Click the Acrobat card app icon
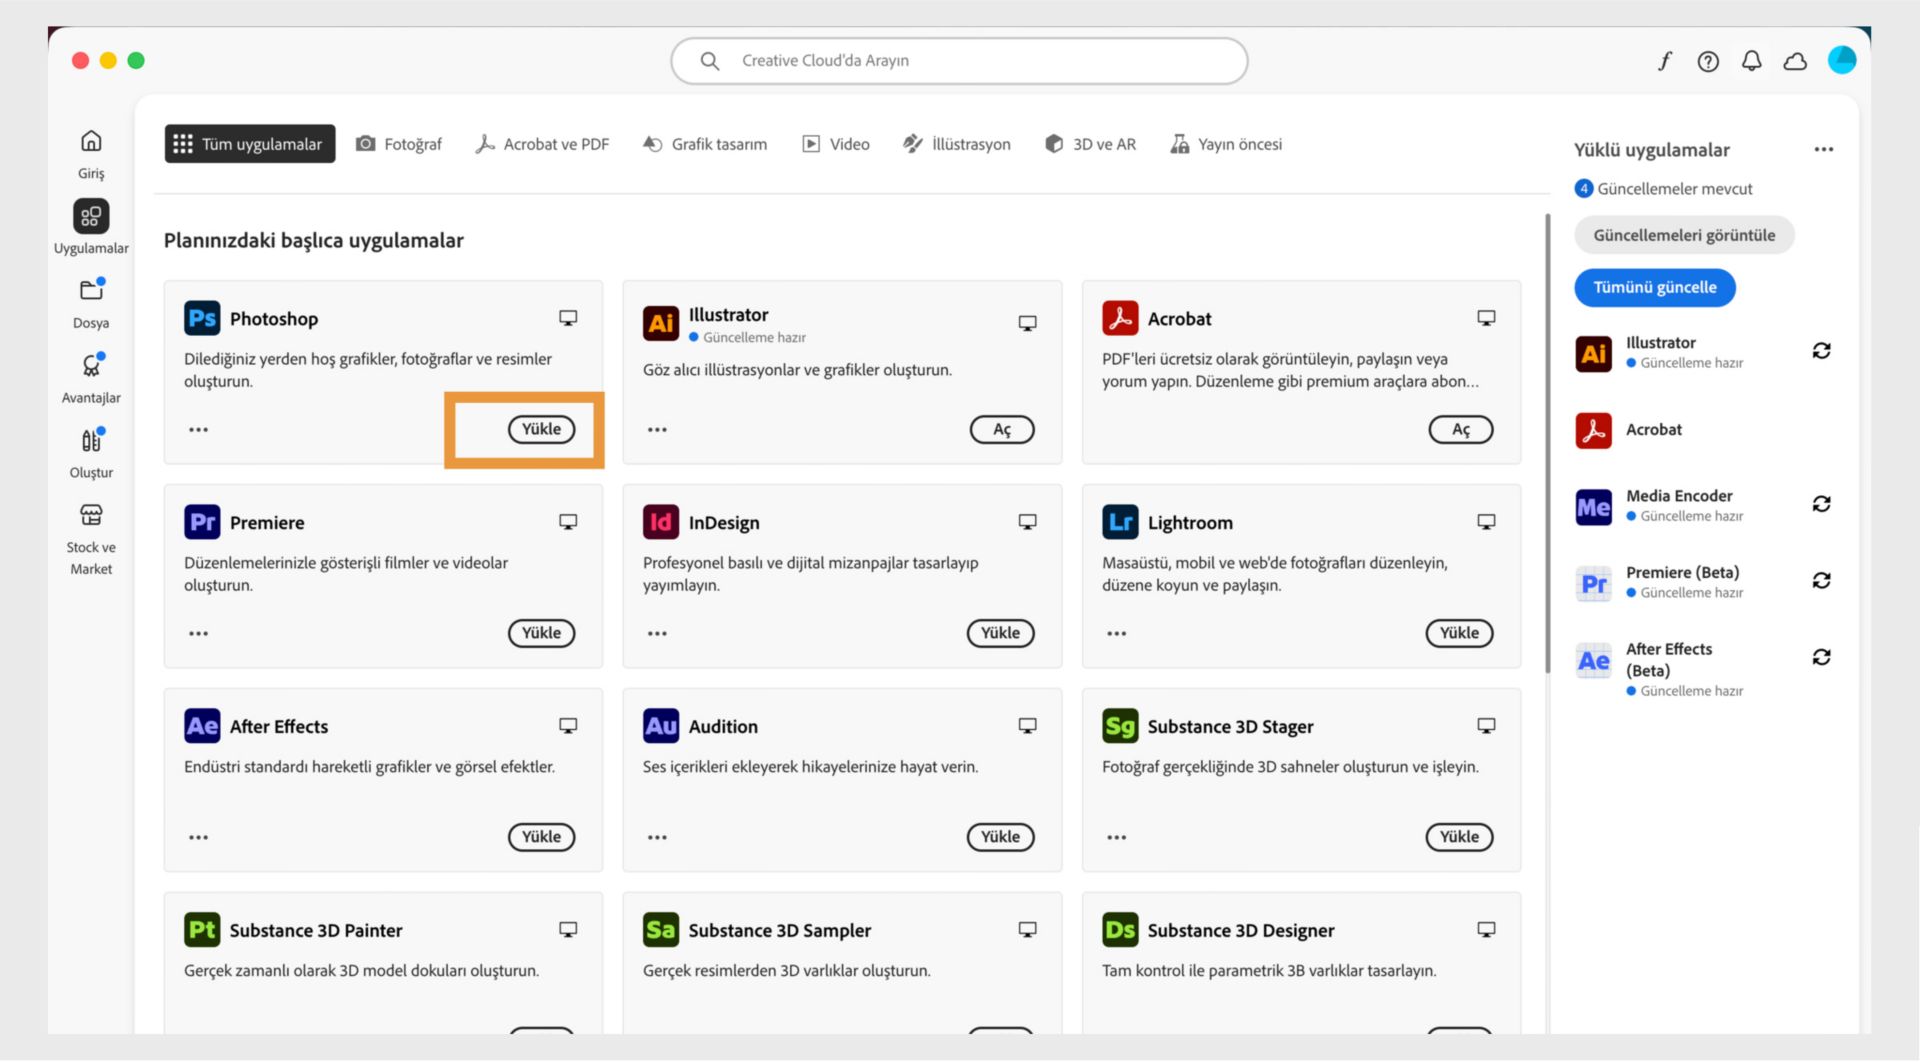This screenshot has height=1062, width=1920. (x=1120, y=318)
